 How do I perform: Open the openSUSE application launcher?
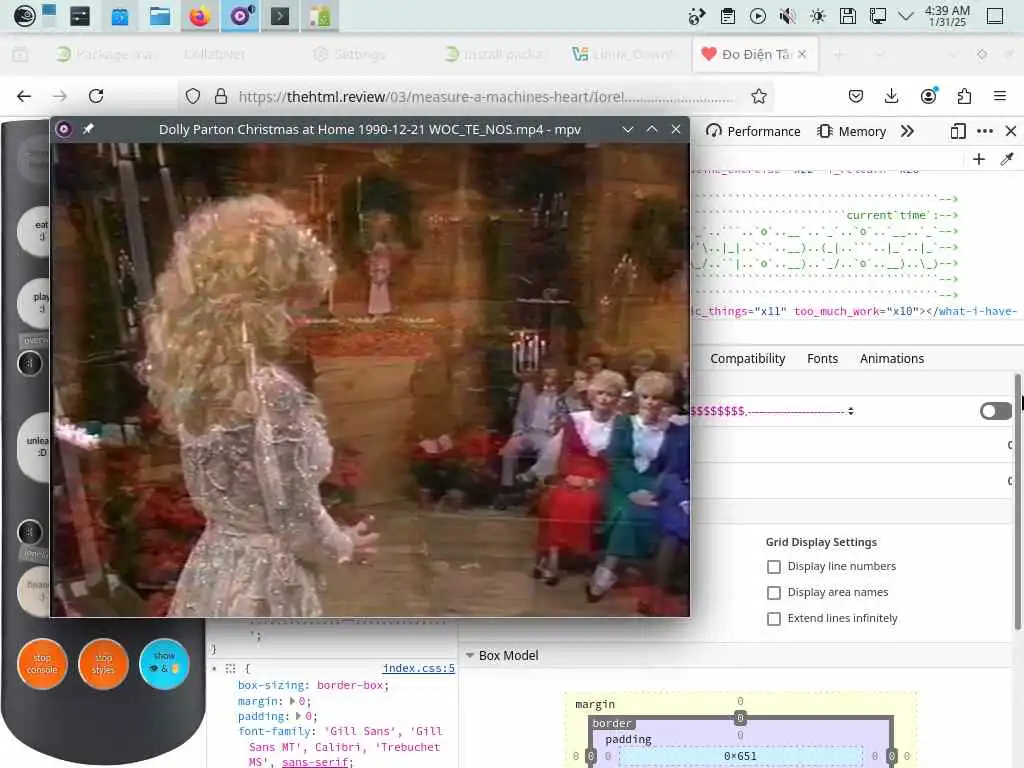pyautogui.click(x=24, y=16)
